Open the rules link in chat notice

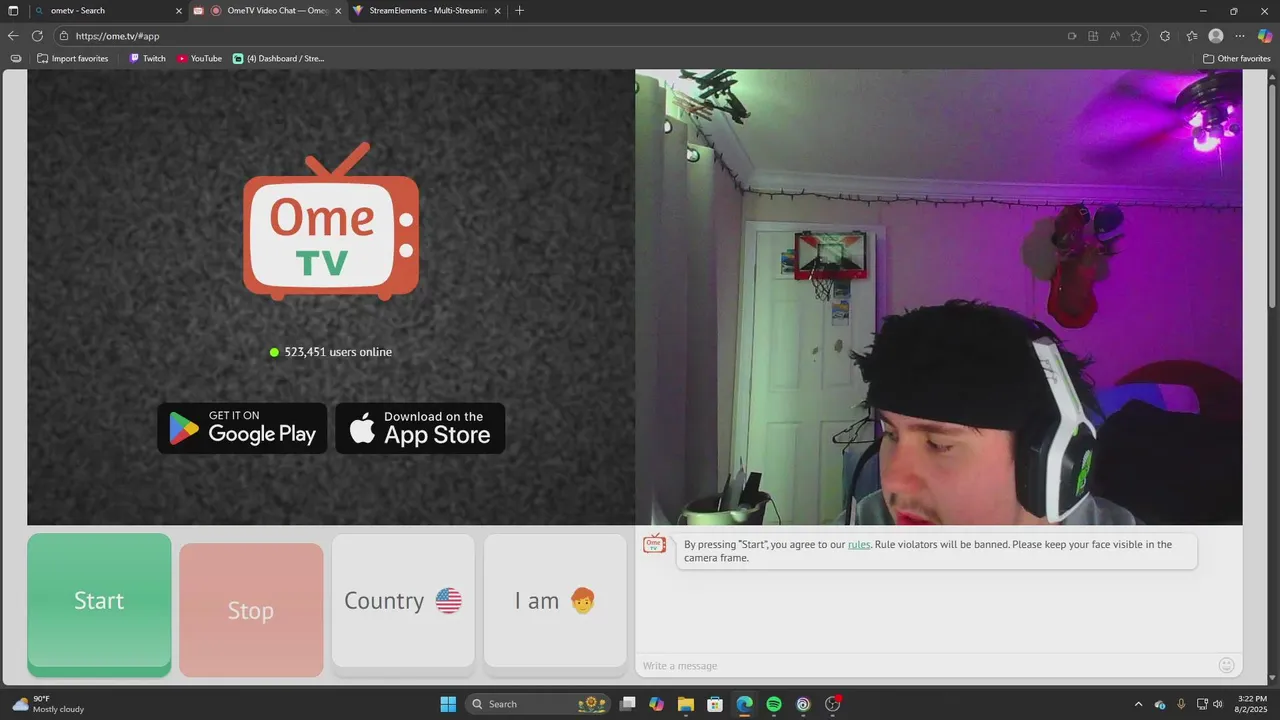pos(859,545)
